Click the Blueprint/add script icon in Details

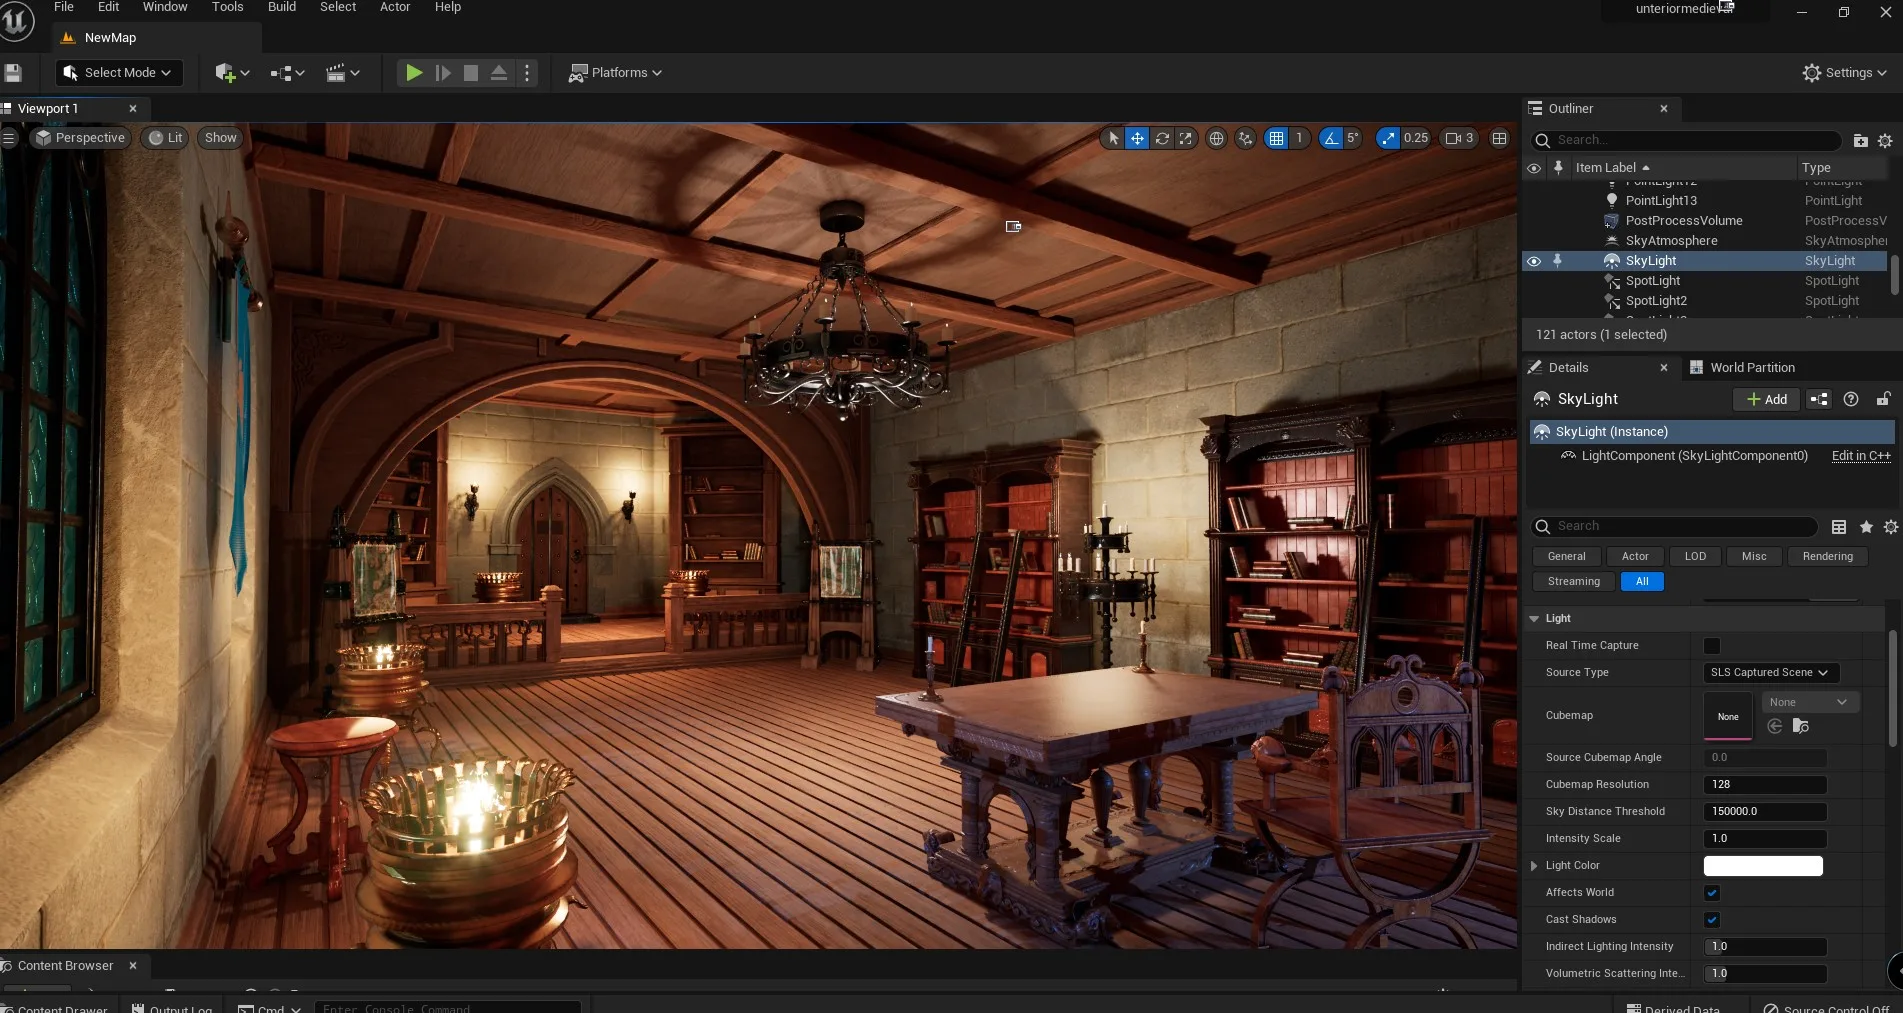1819,400
